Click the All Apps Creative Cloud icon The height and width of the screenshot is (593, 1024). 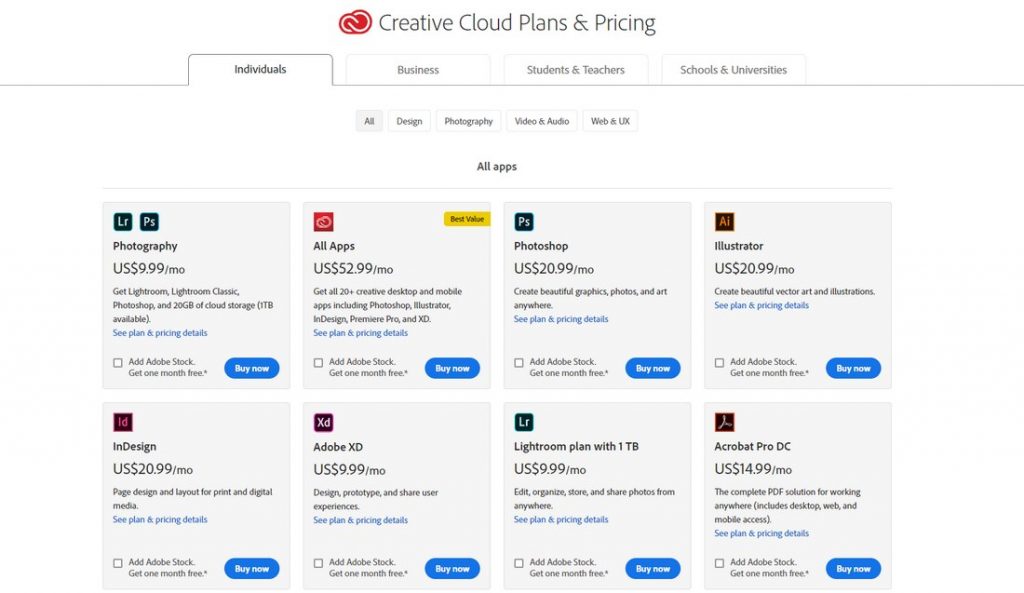click(x=323, y=222)
